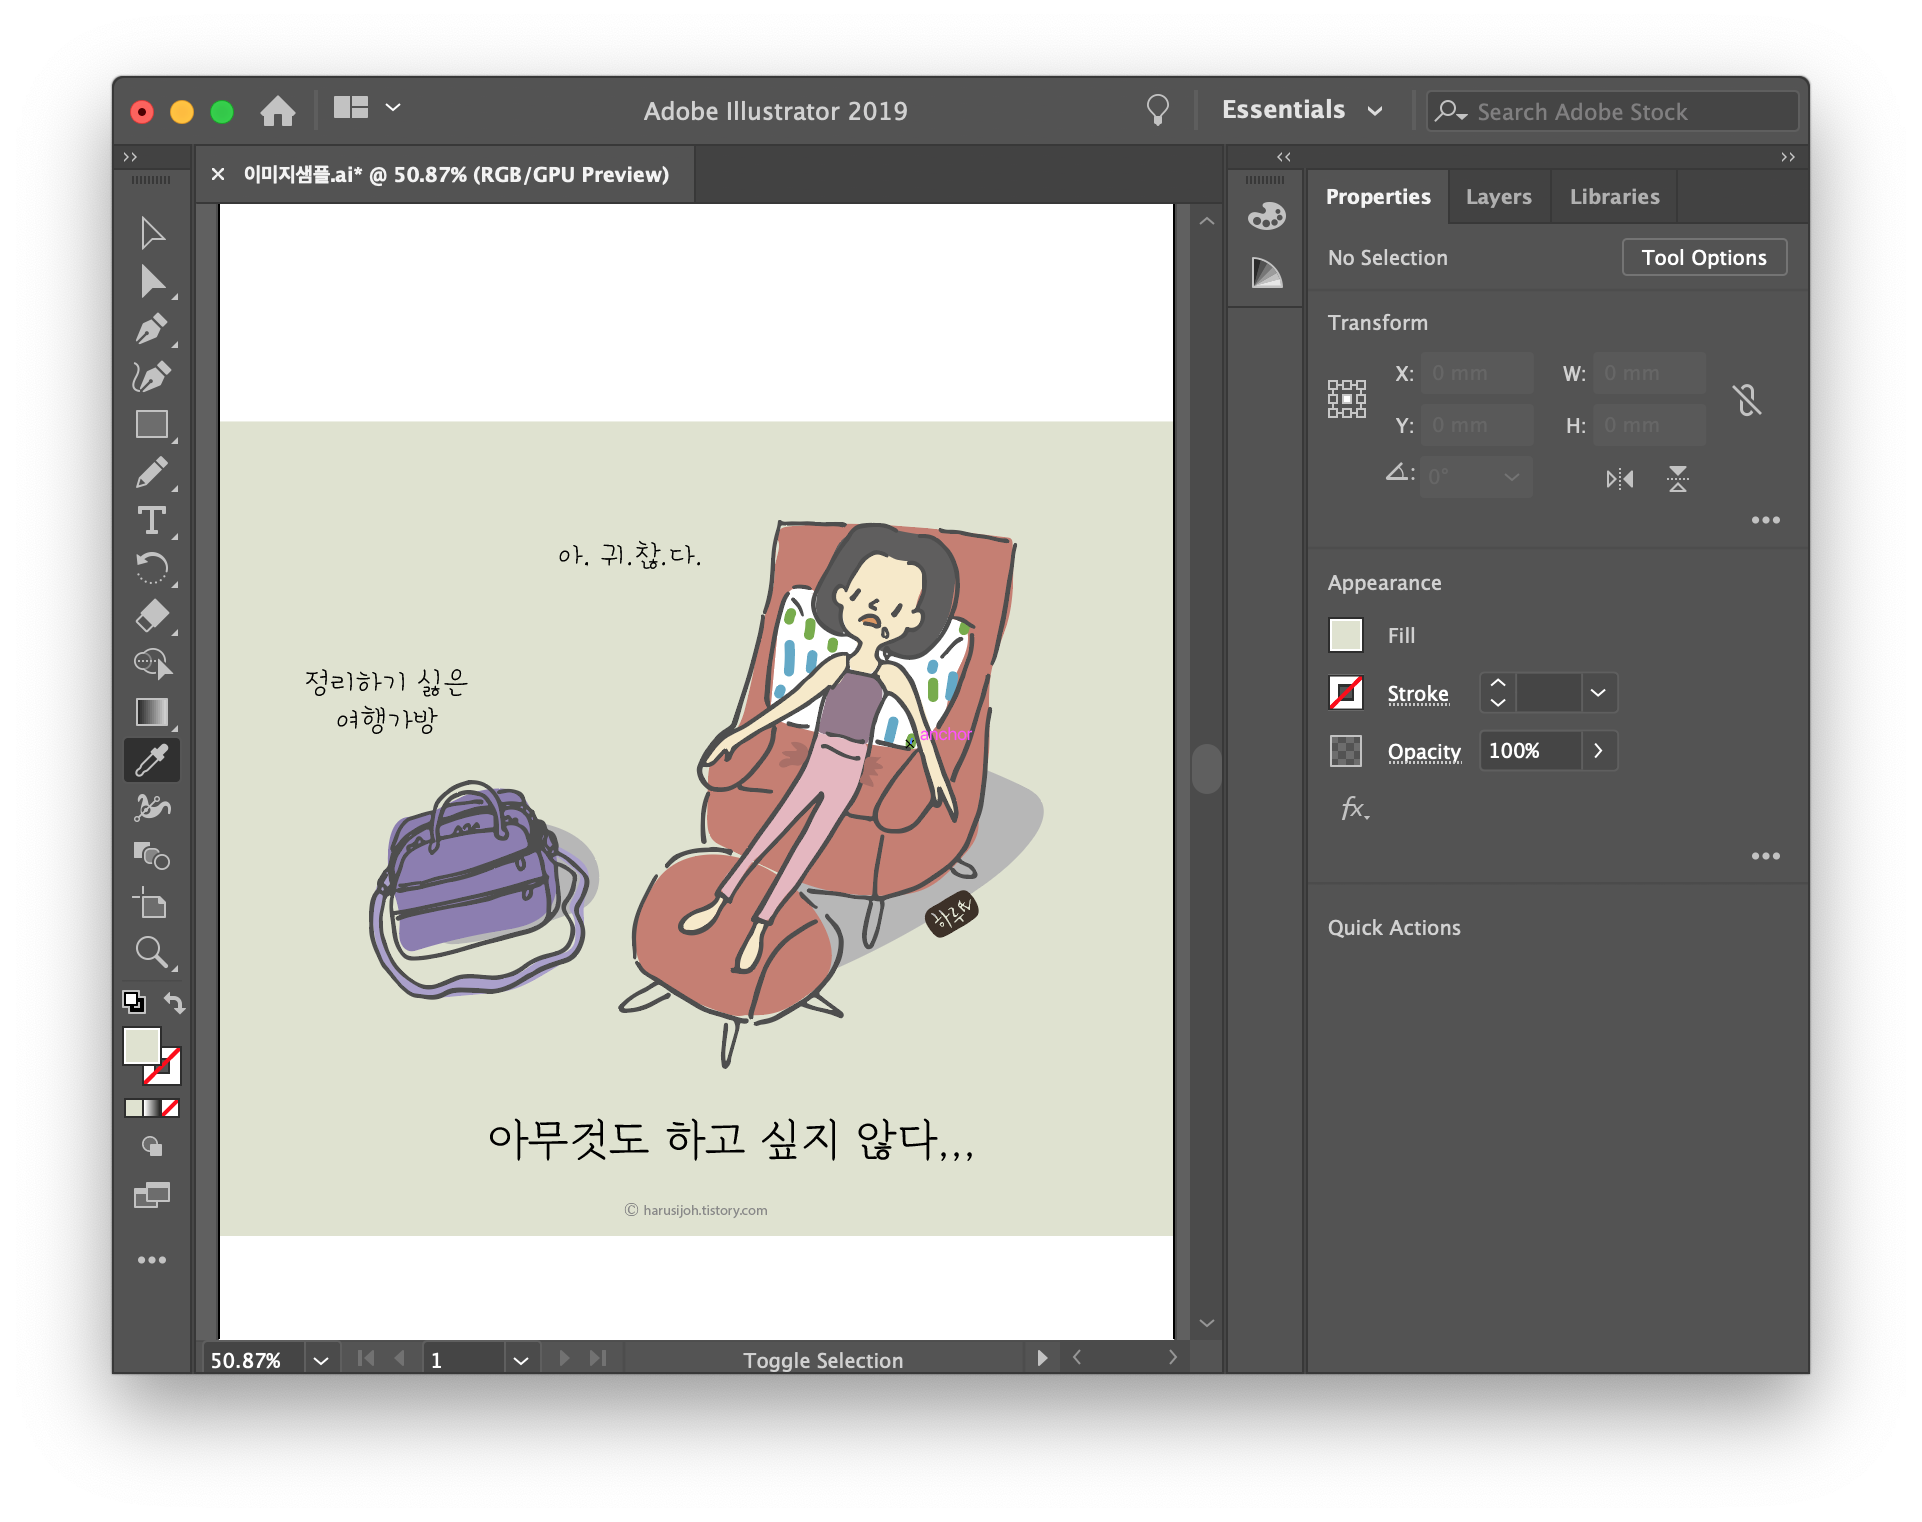Switch to the Libraries tab
The height and width of the screenshot is (1522, 1922).
coord(1614,197)
